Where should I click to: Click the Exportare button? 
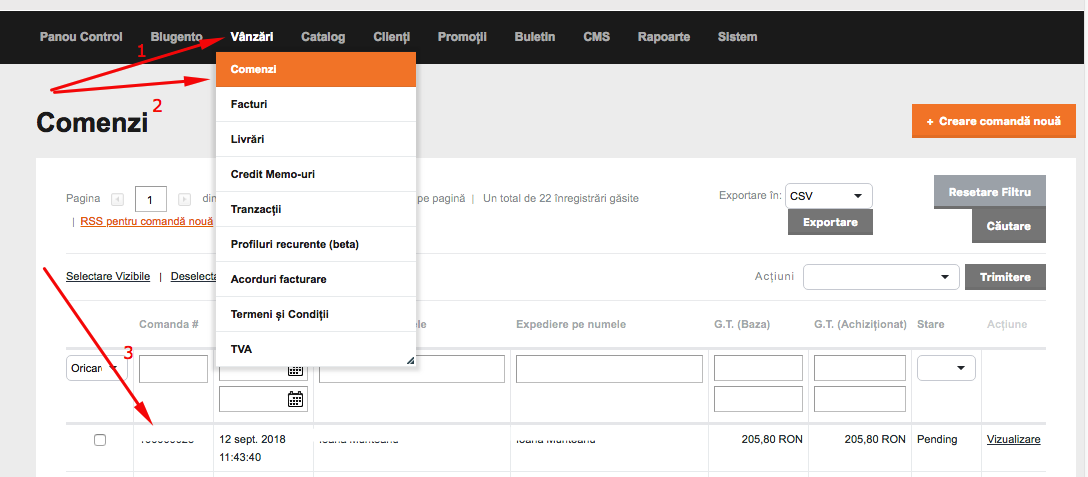[830, 222]
